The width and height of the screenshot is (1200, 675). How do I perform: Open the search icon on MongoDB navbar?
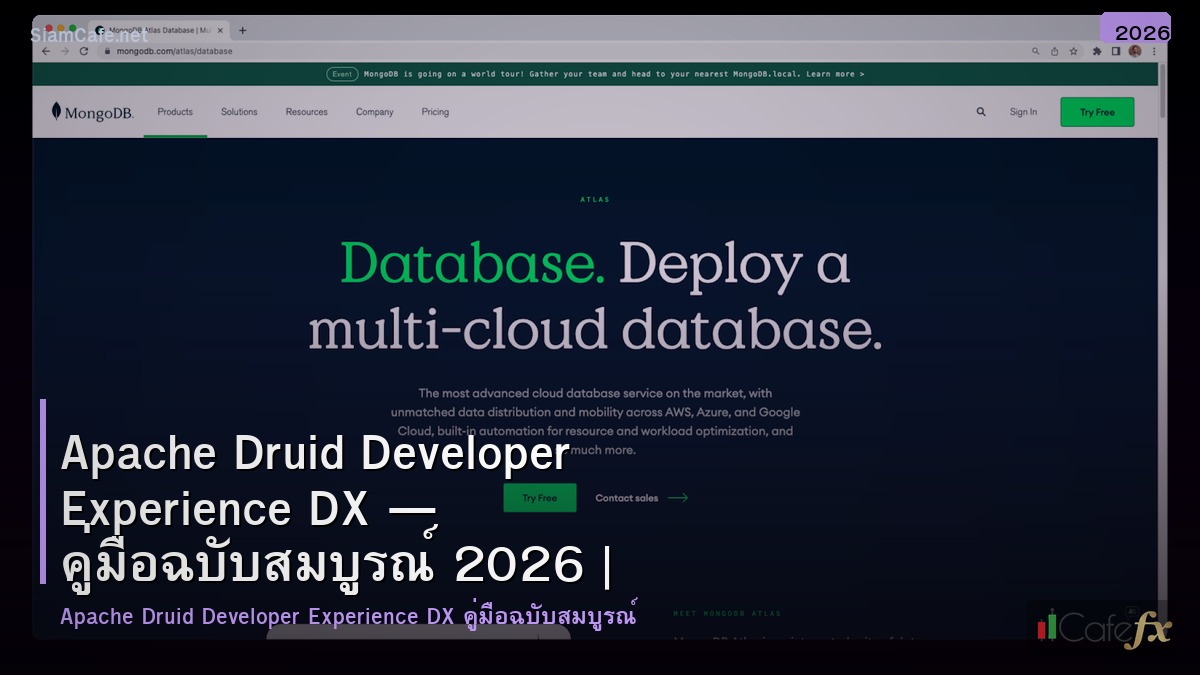[980, 112]
